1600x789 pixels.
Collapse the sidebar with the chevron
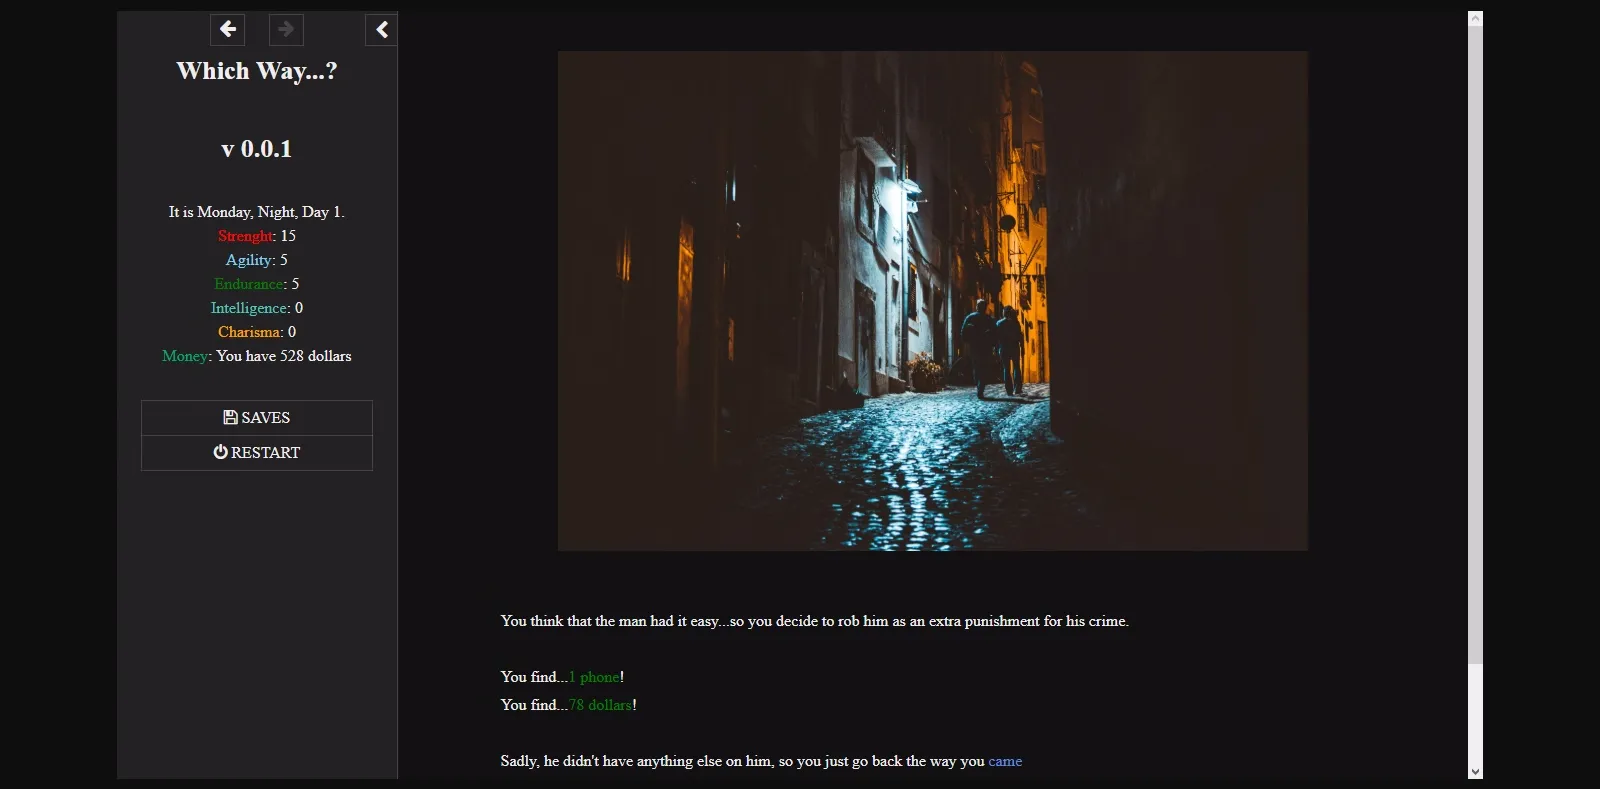click(382, 30)
